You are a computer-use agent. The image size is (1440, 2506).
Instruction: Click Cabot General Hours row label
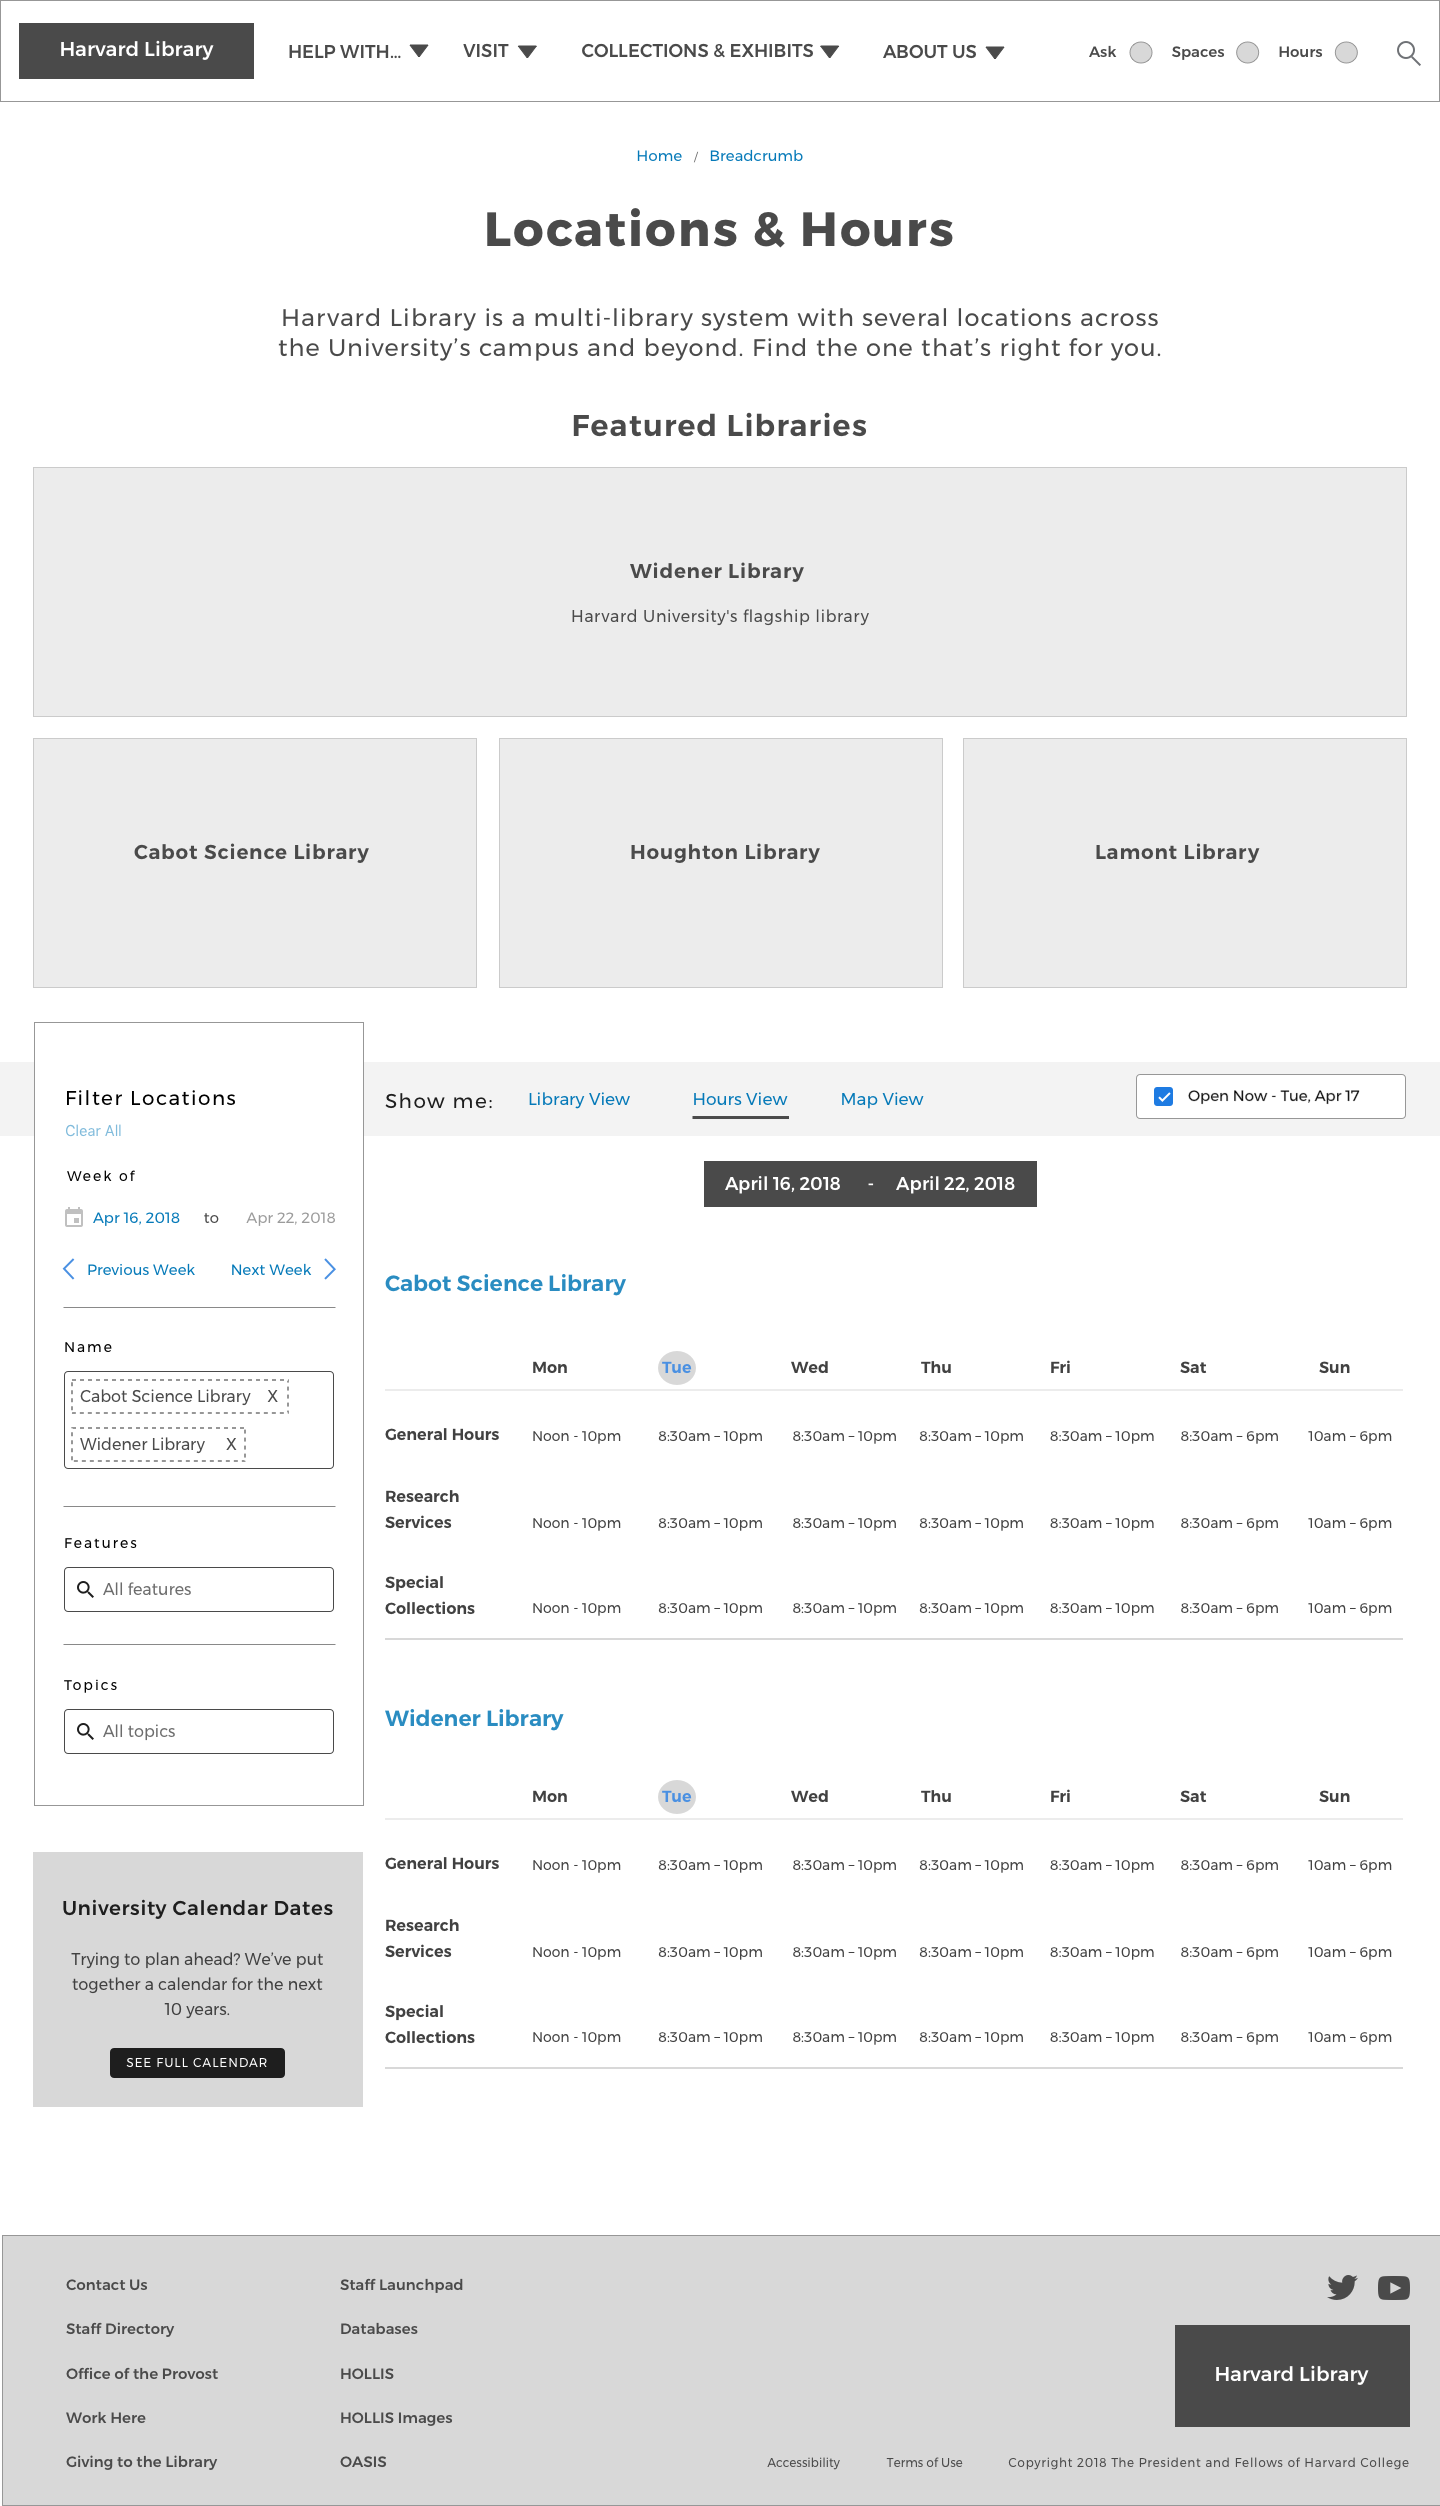[x=442, y=1435]
